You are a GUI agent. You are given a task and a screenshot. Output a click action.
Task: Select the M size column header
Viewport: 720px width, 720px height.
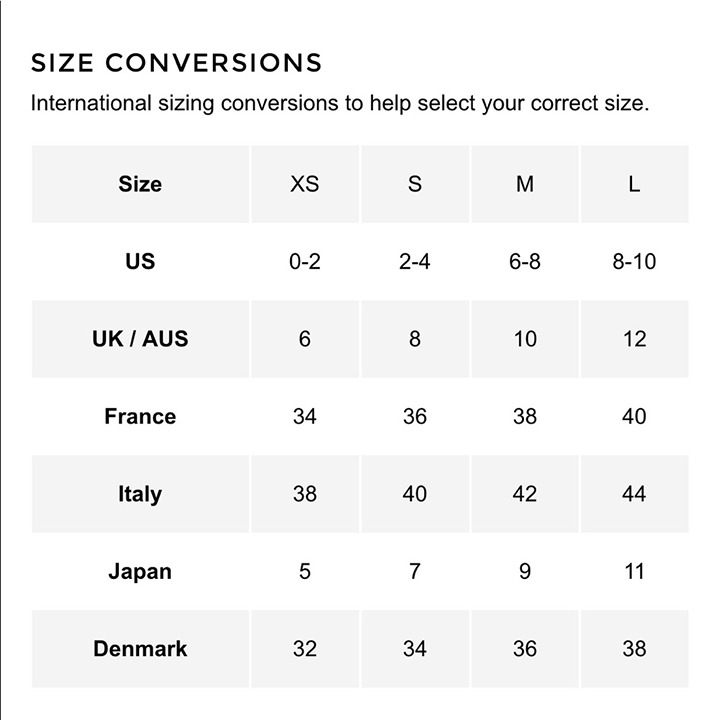[x=524, y=184]
